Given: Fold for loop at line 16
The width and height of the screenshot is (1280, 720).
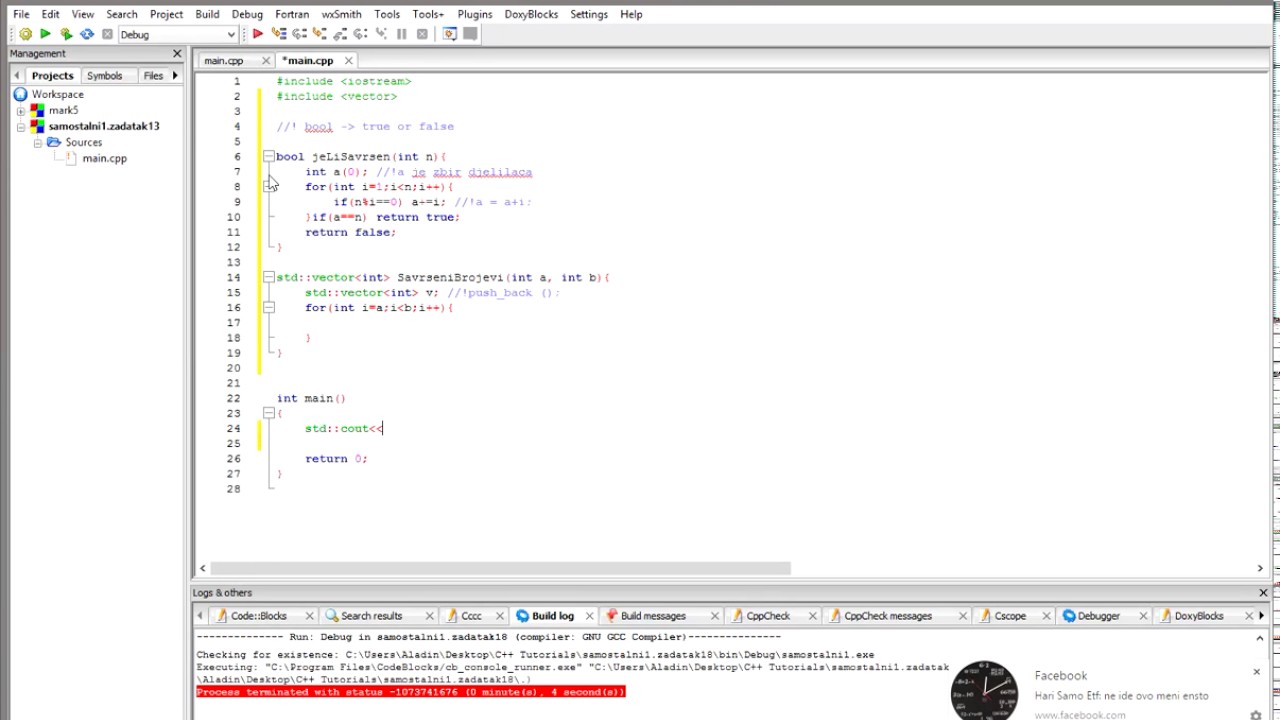Looking at the screenshot, I should point(268,308).
